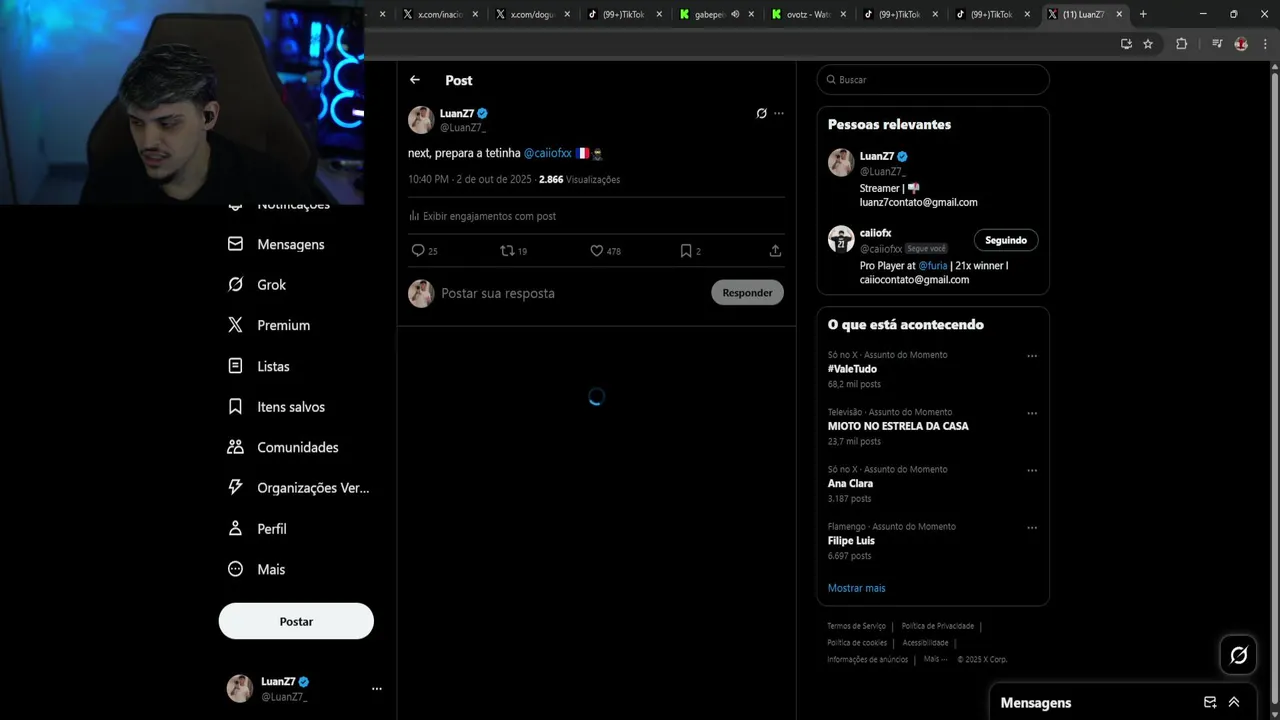Bookmark this page with star icon
The width and height of the screenshot is (1280, 720).
click(1148, 44)
